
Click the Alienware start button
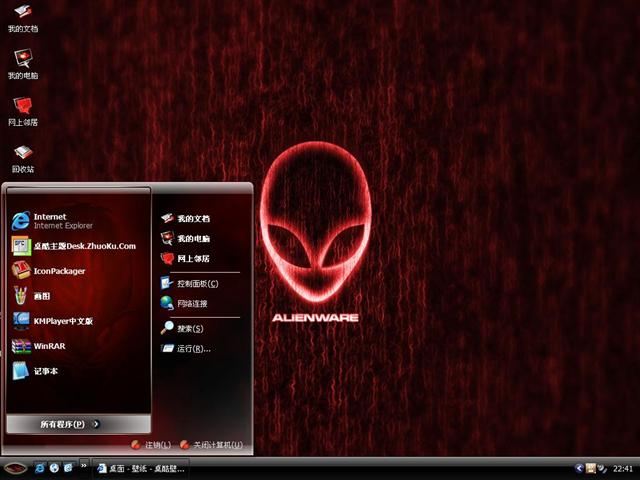(x=15, y=468)
